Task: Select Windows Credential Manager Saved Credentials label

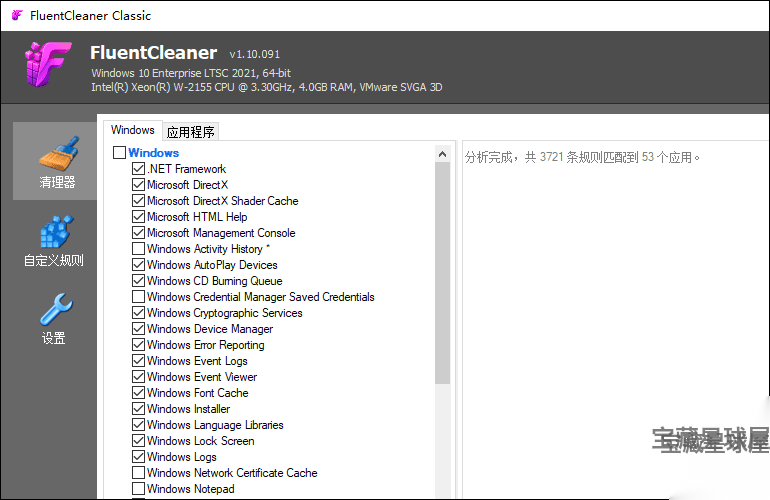Action: click(261, 297)
